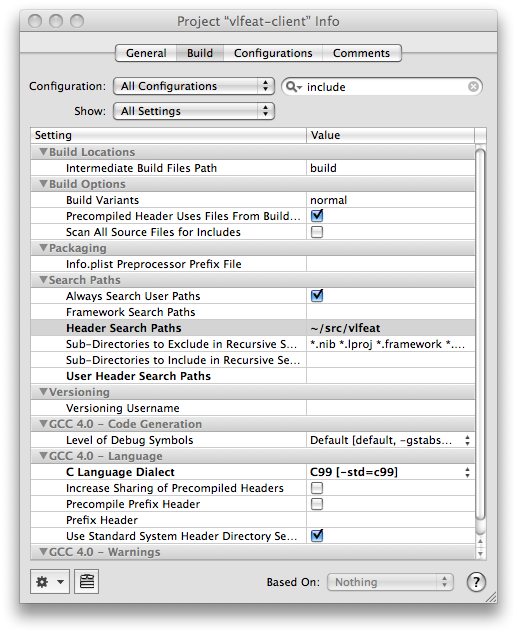Click the disabled Based On popup
Image resolution: width=517 pixels, height=633 pixels.
coord(390,582)
